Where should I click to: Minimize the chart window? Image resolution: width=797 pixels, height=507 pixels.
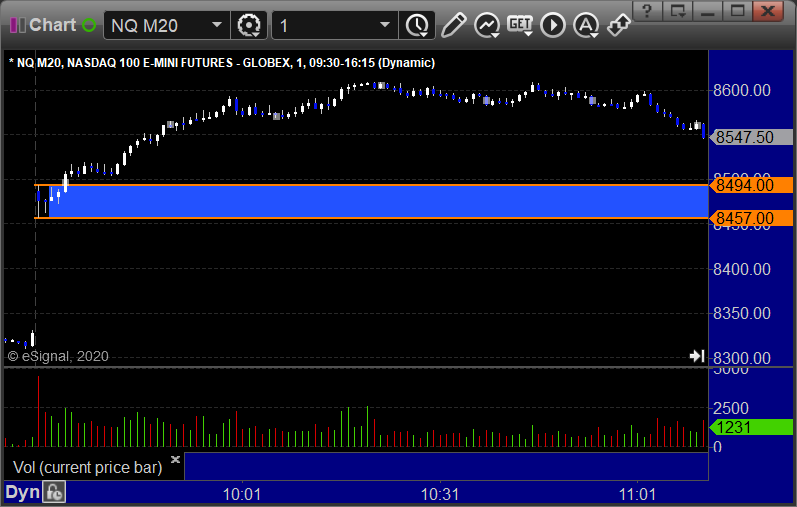(x=708, y=11)
